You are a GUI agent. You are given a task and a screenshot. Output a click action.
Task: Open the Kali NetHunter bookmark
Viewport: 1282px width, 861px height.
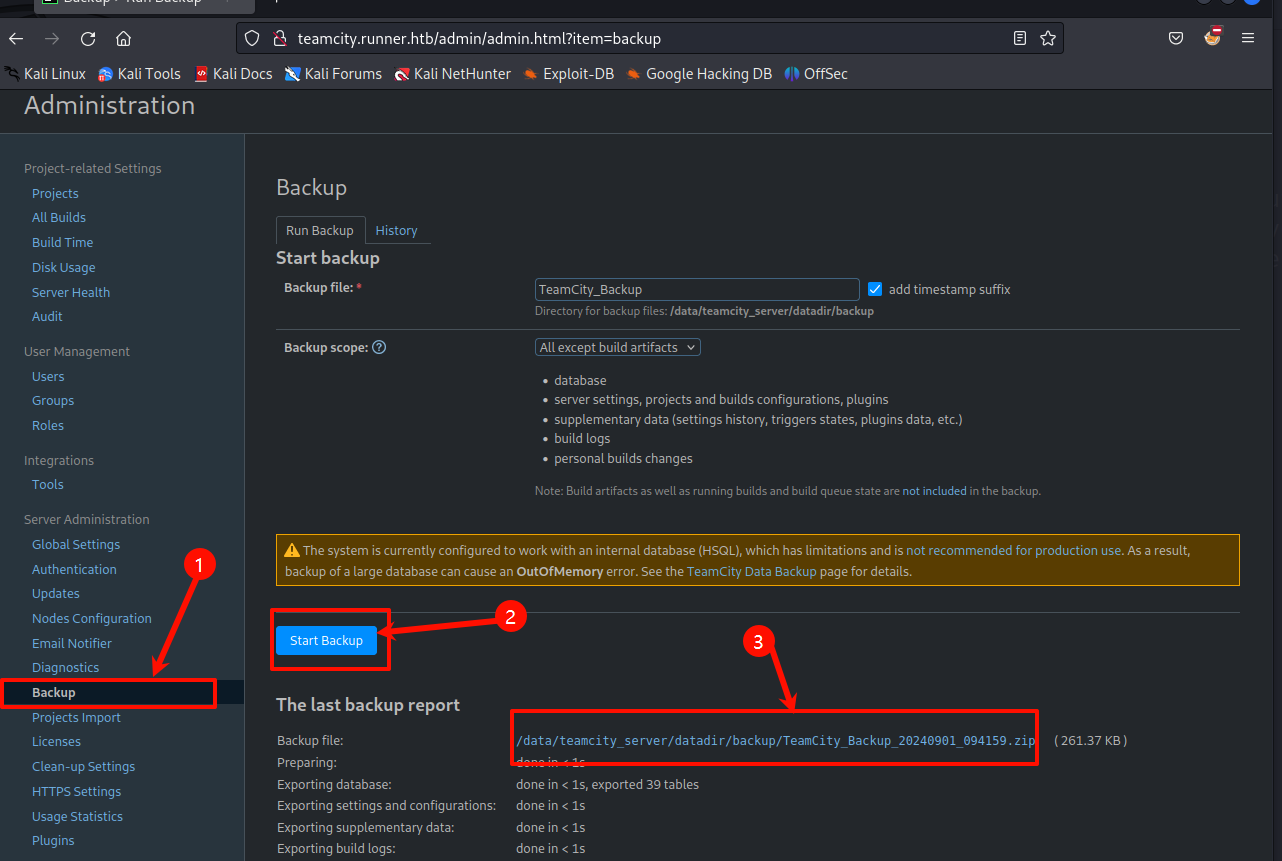pyautogui.click(x=452, y=74)
